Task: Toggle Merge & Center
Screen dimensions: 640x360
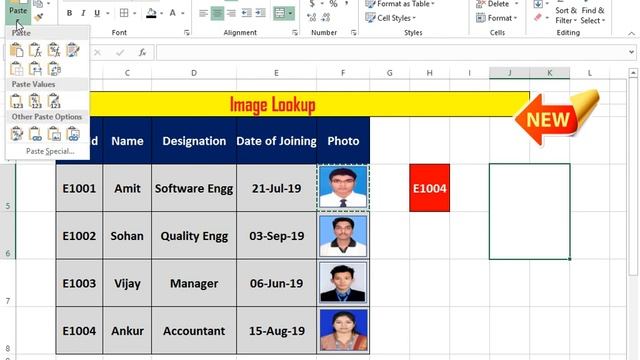Action: (x=280, y=13)
